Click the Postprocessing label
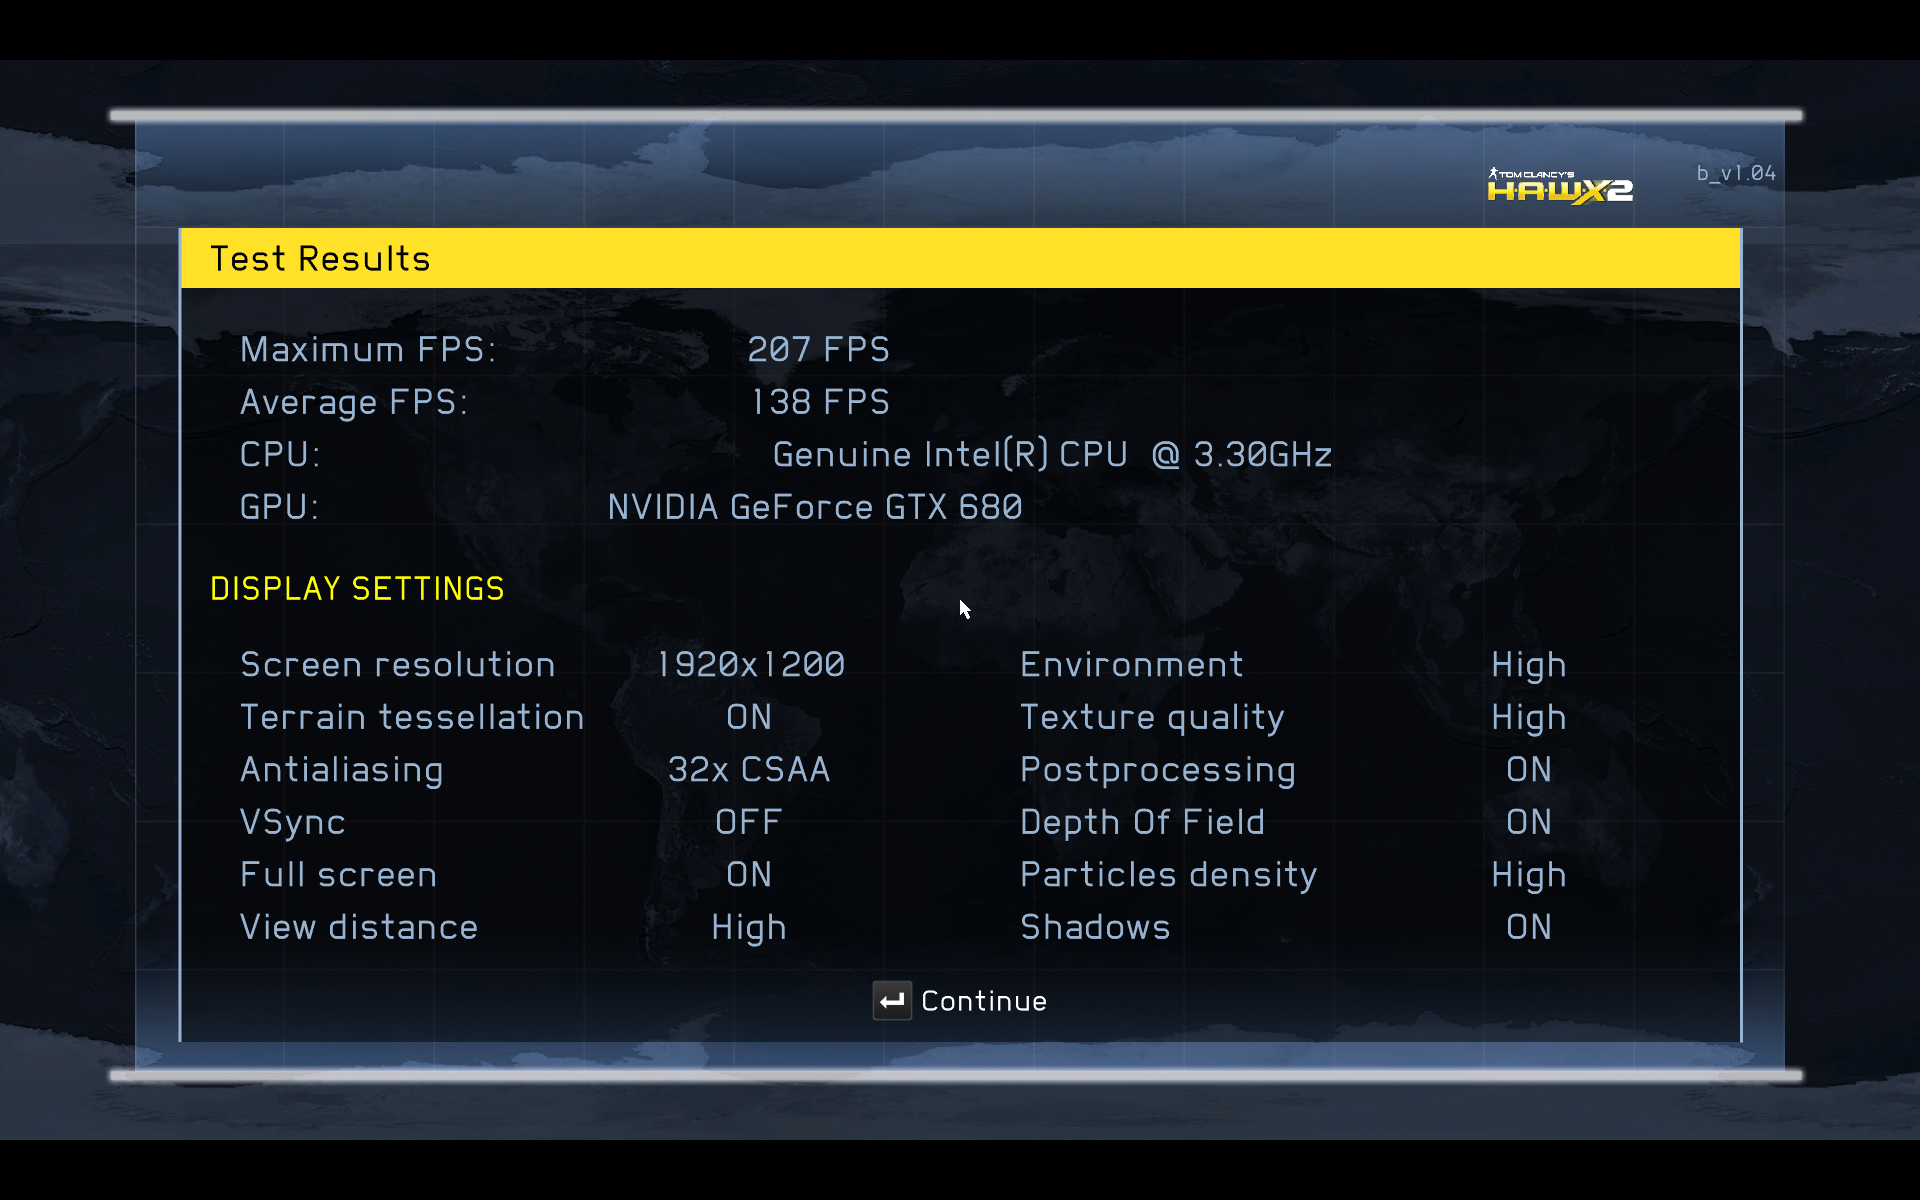Screen dimensions: 1920x1200 tap(1158, 771)
